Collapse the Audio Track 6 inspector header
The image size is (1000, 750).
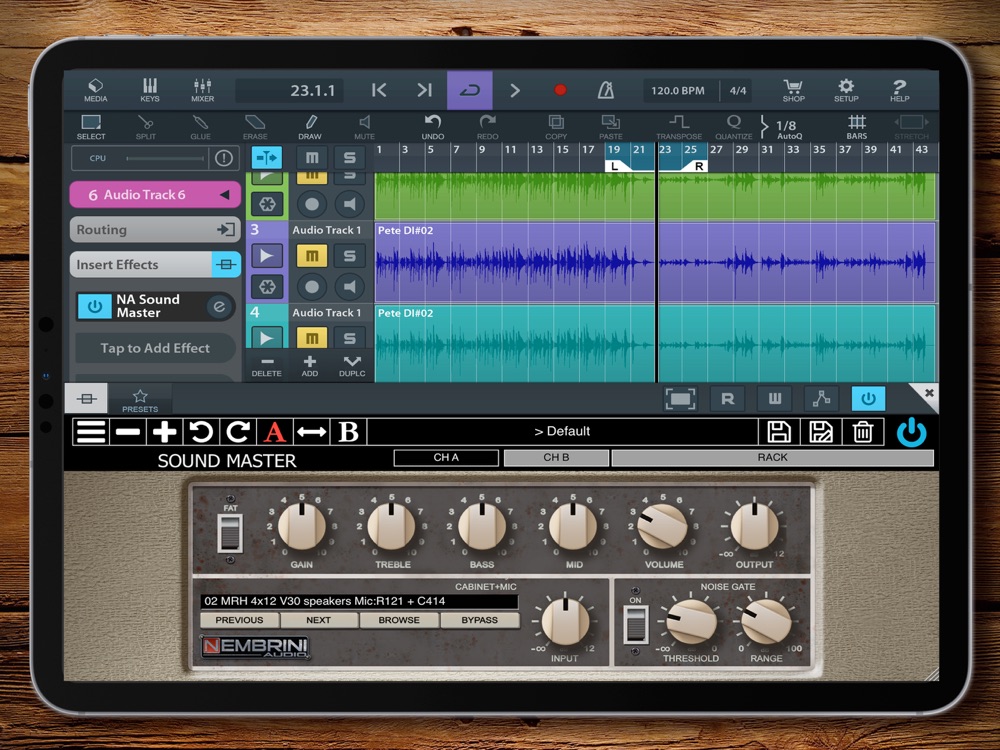pos(155,195)
